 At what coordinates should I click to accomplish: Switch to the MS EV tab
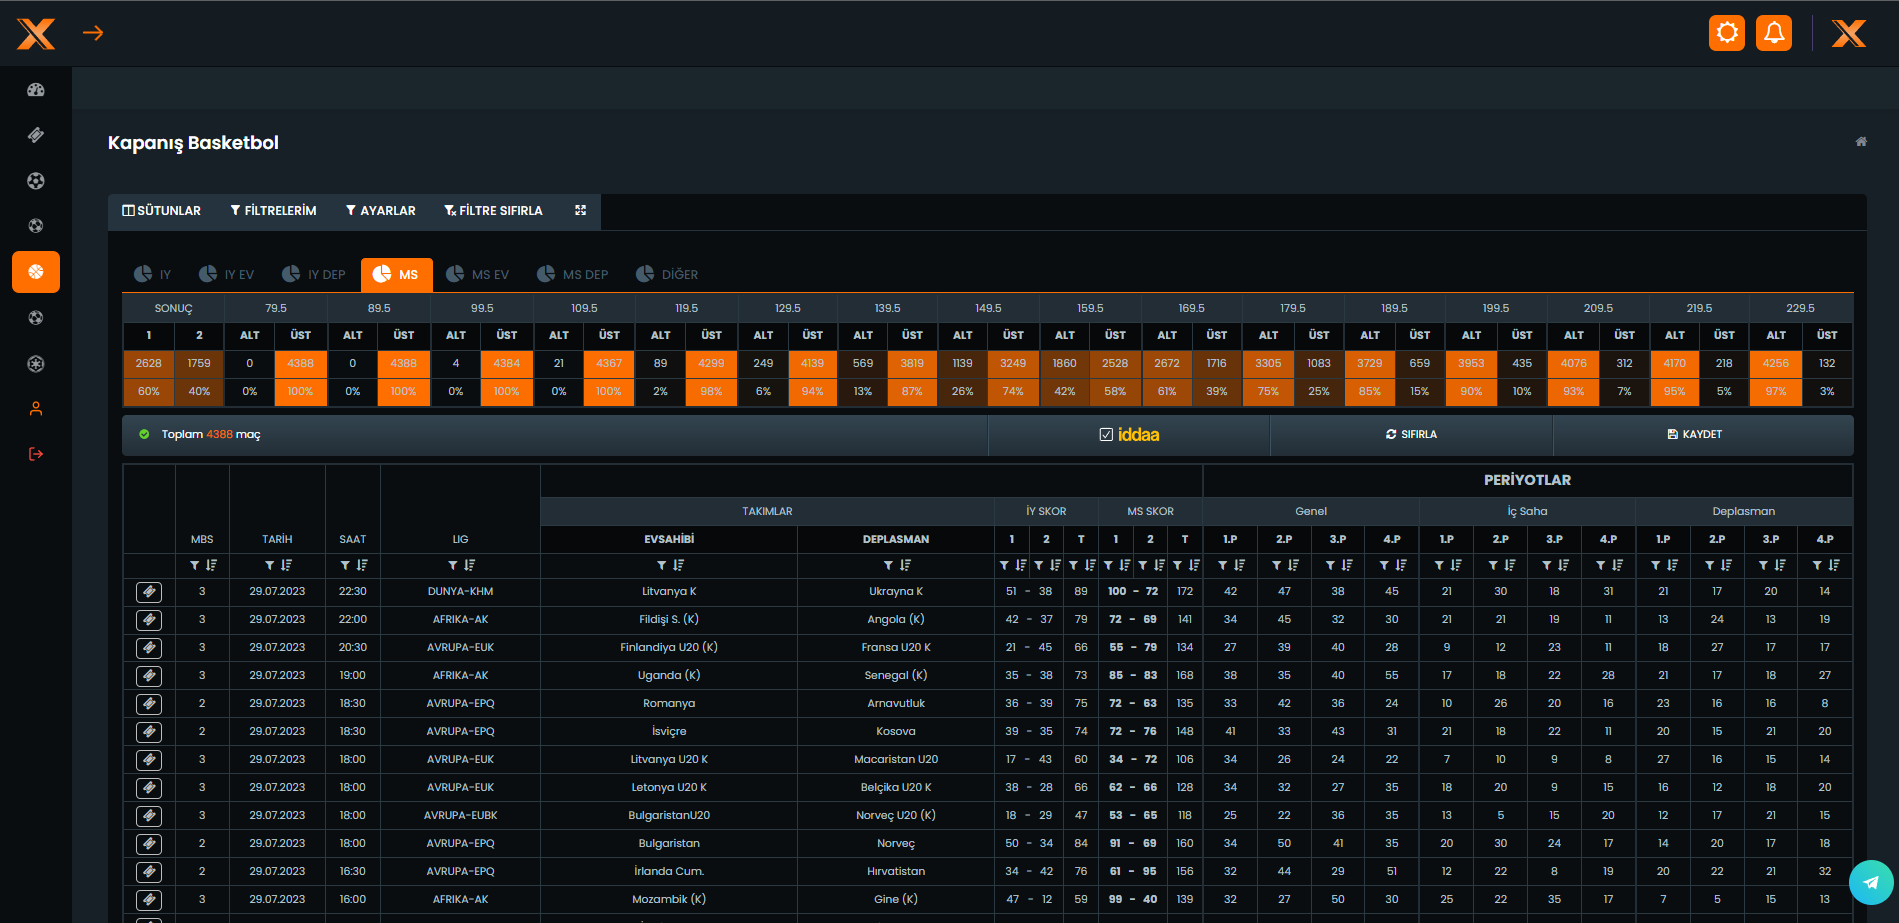478,275
